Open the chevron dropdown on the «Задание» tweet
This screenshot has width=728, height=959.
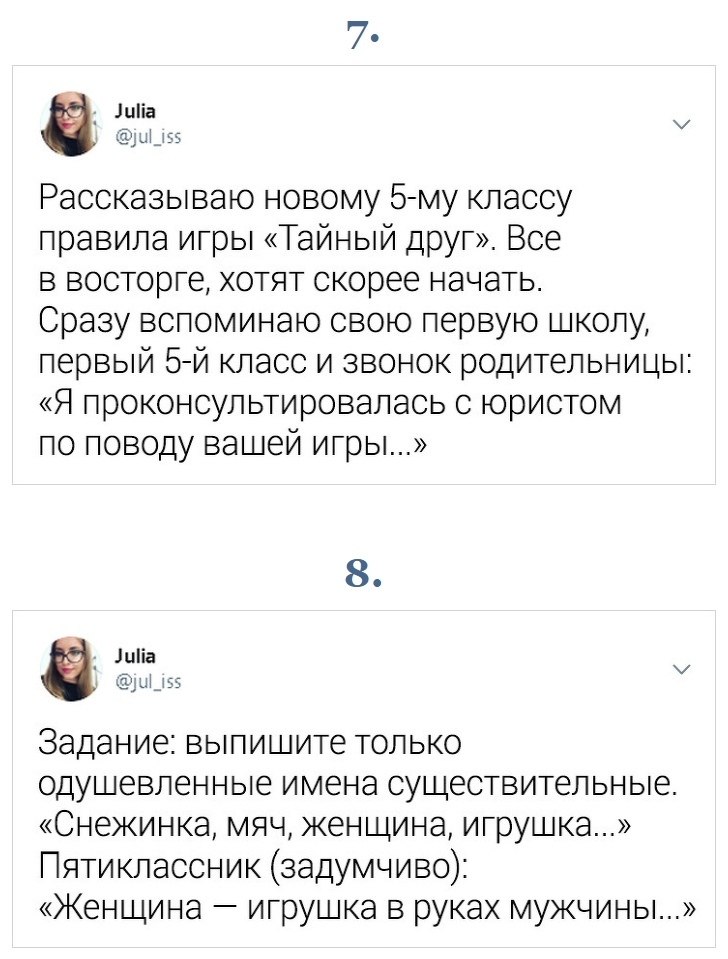pos(682,669)
